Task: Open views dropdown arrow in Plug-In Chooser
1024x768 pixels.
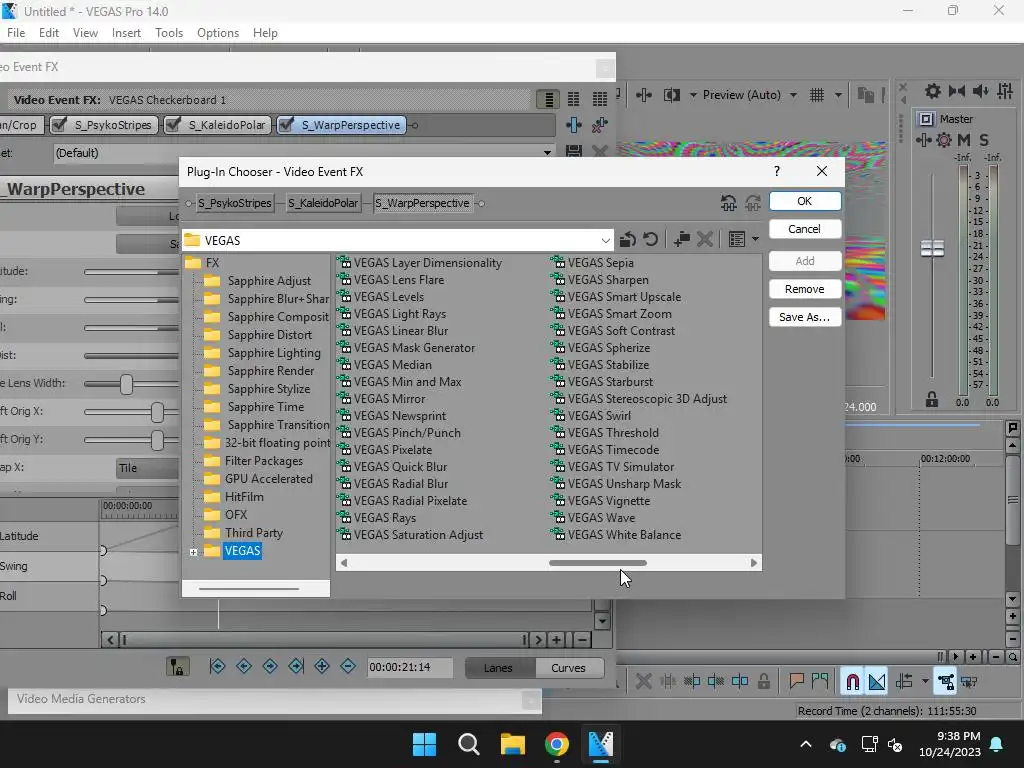Action: click(x=755, y=240)
